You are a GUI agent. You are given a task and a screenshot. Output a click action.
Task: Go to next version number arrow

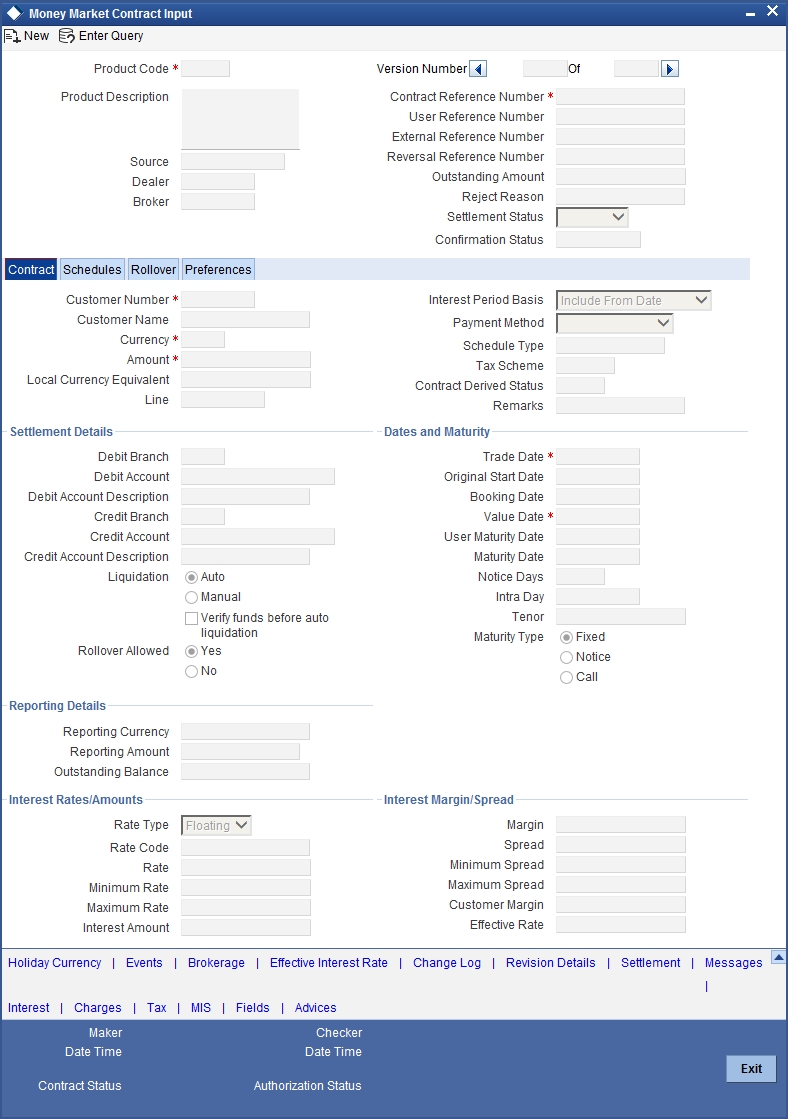click(670, 69)
